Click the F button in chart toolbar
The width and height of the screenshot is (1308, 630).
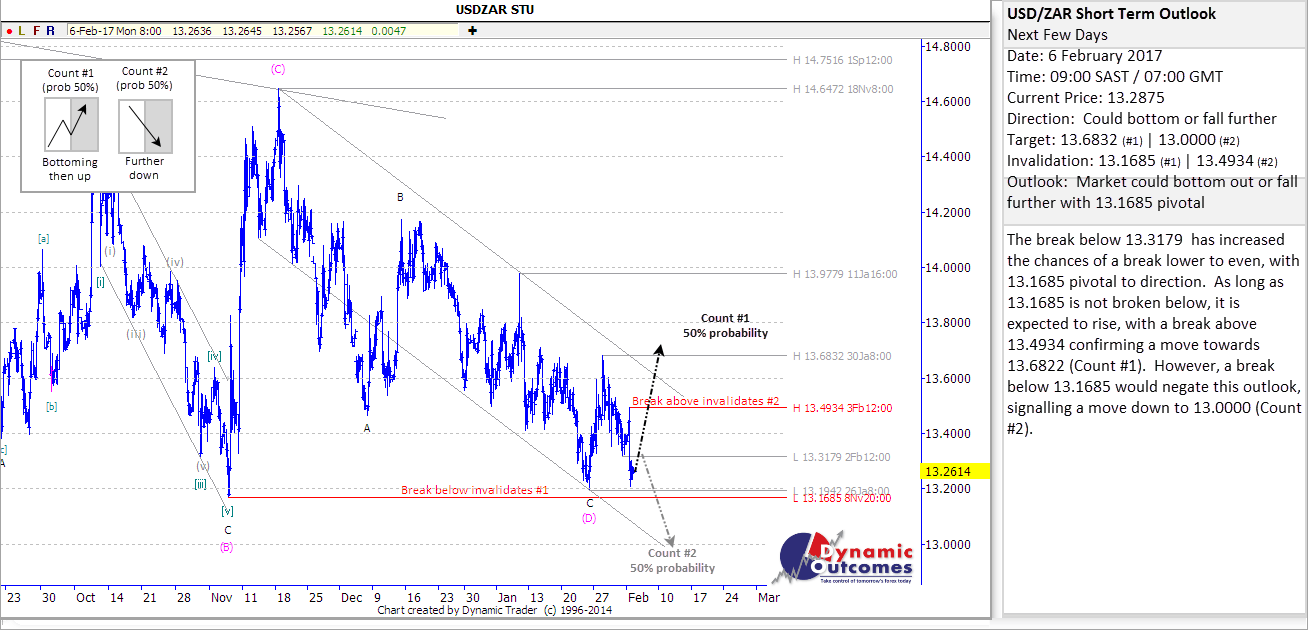click(37, 31)
